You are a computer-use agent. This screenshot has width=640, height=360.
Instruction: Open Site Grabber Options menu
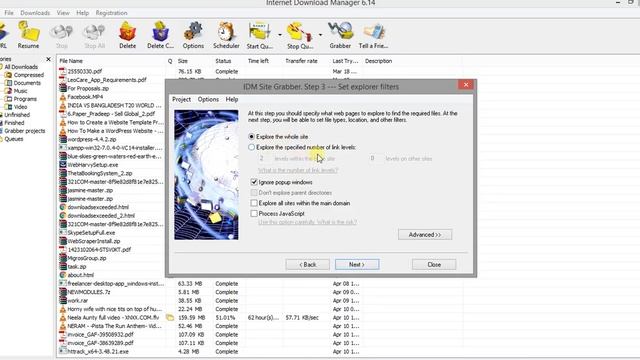[x=208, y=99]
